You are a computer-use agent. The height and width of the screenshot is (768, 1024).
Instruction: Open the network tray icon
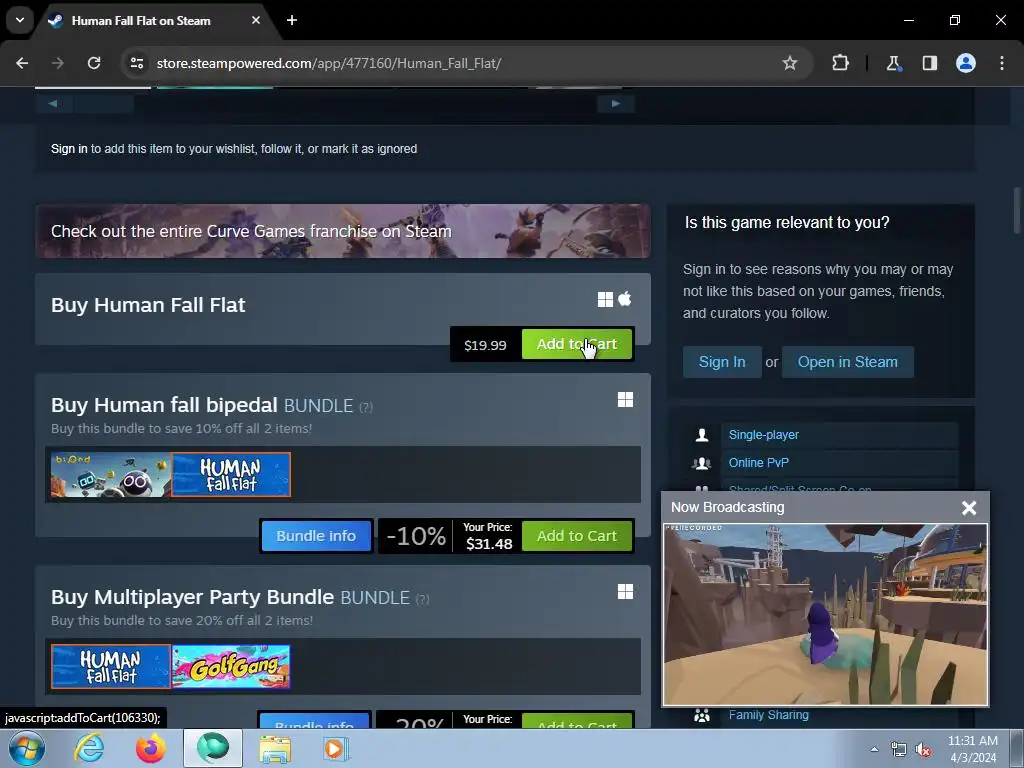[899, 750]
